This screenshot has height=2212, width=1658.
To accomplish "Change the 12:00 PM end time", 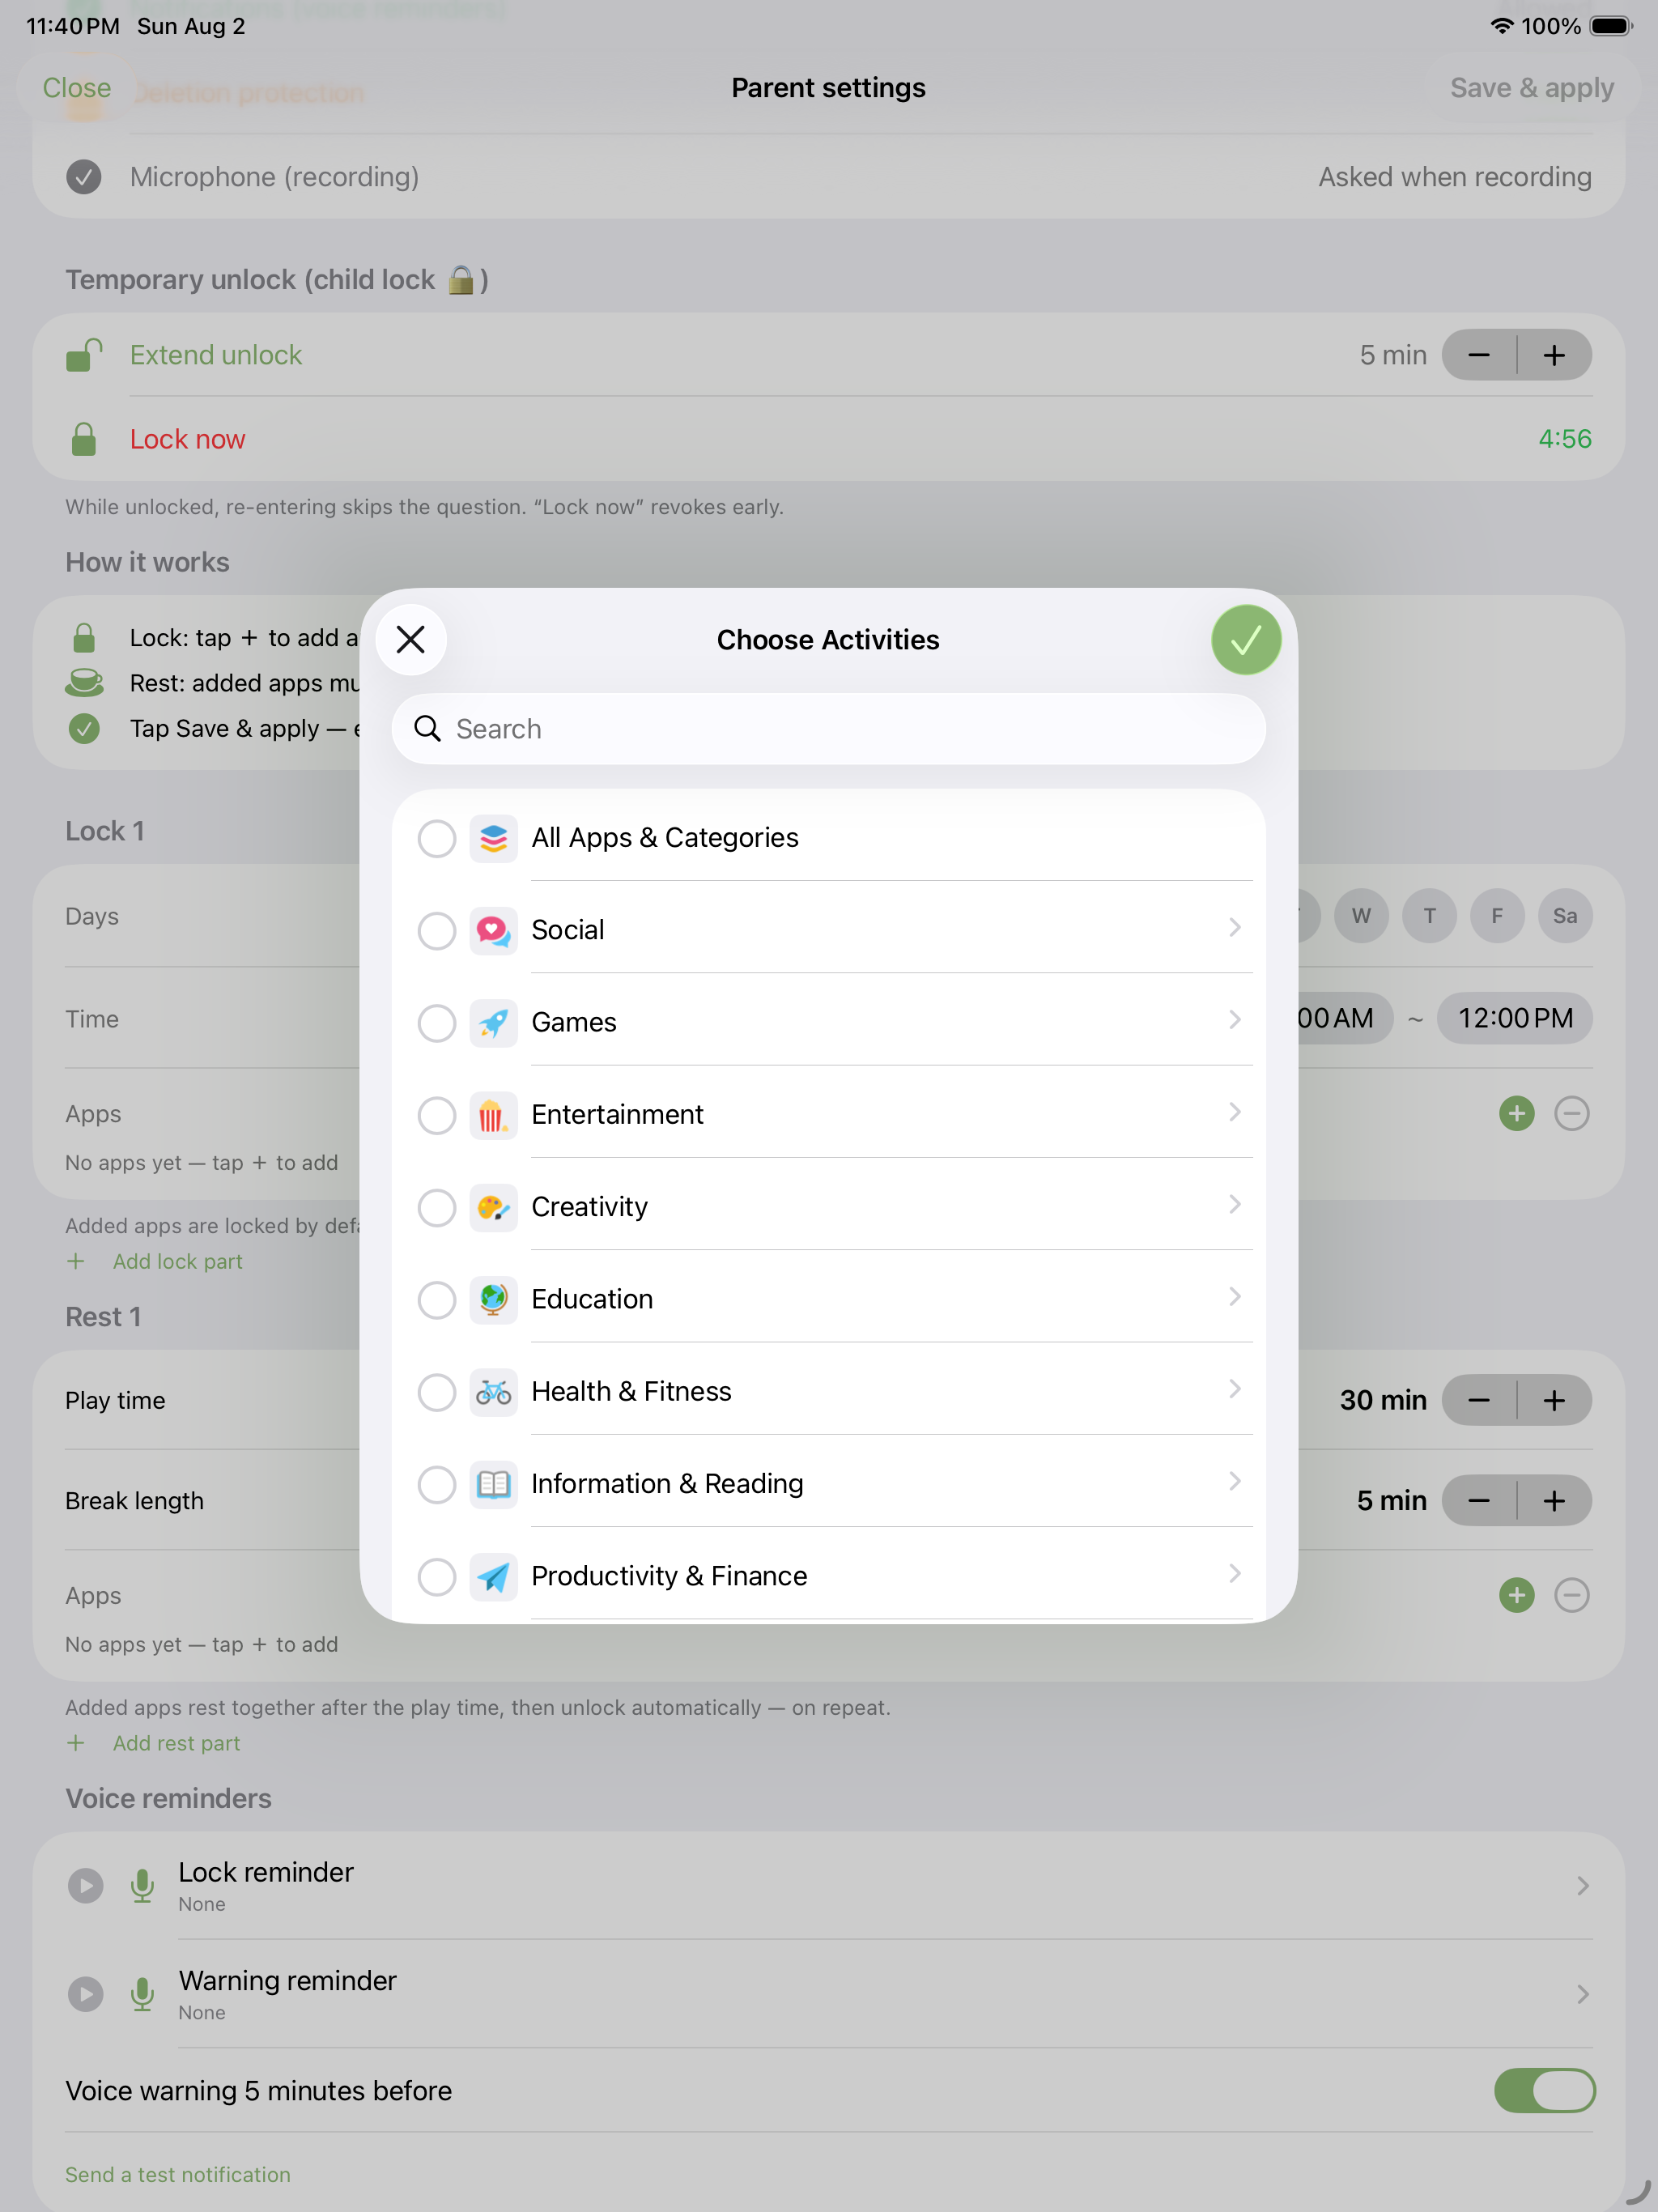I will pos(1515,1019).
